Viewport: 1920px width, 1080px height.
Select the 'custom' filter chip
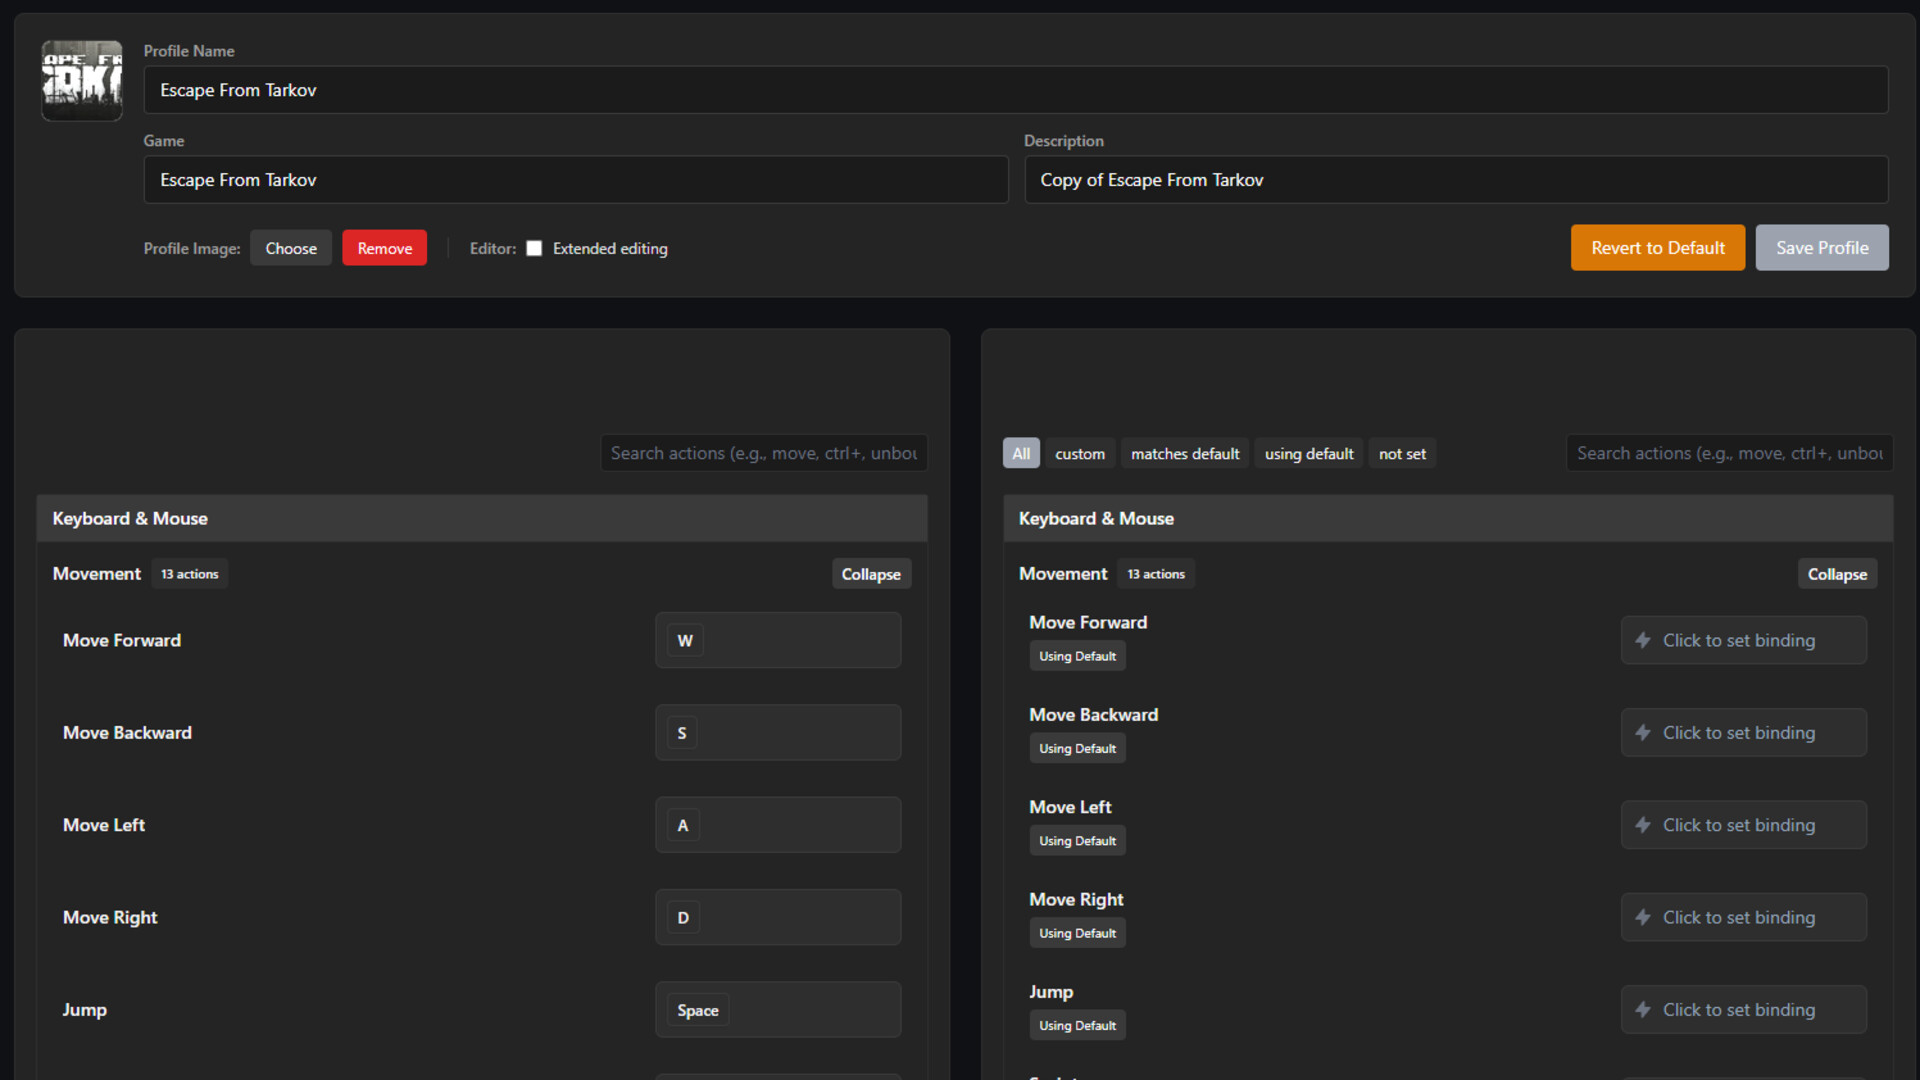tap(1080, 453)
